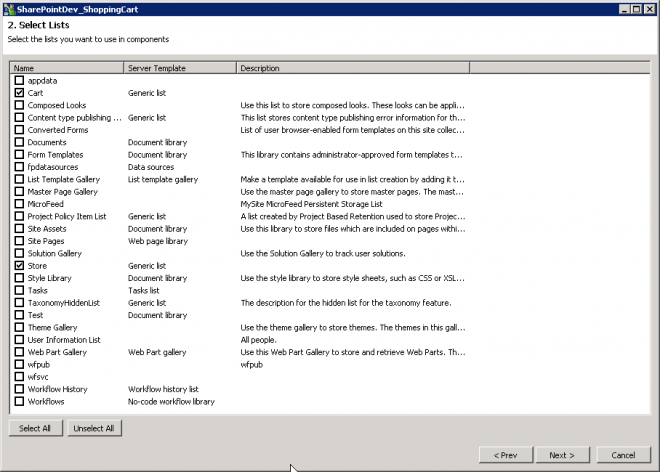Screen dimensions: 660x472
Task: Uncheck the Store list checkbox
Action: click(19, 265)
